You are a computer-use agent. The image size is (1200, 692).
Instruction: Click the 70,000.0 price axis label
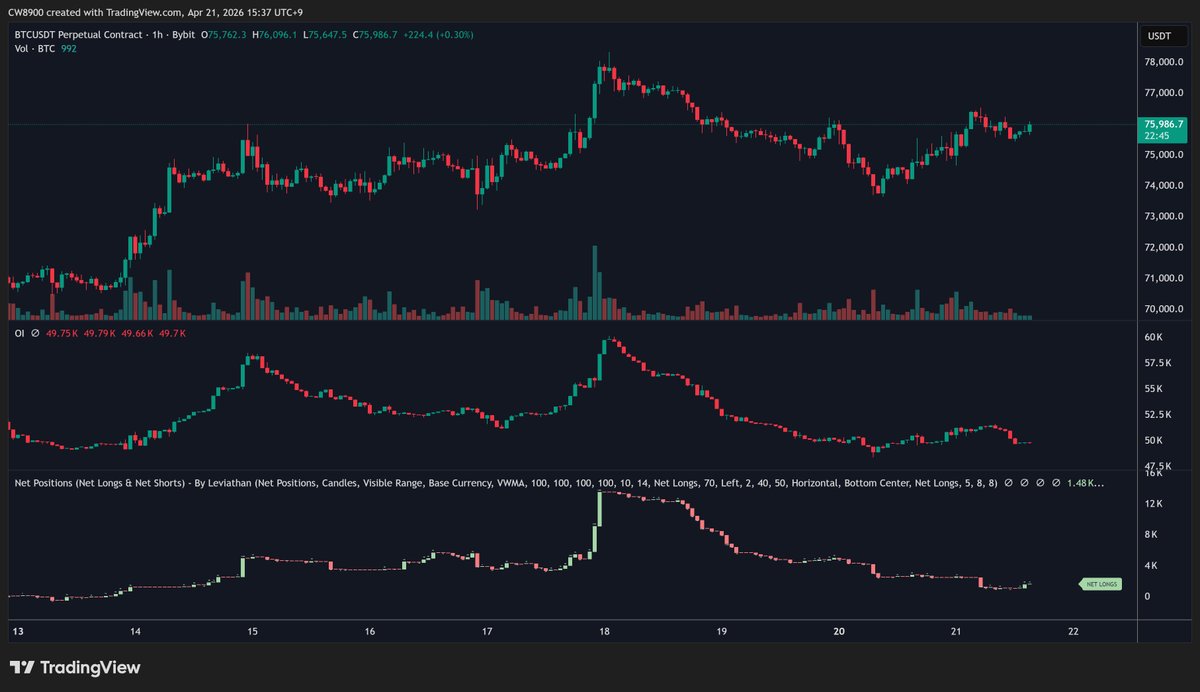pos(1162,309)
